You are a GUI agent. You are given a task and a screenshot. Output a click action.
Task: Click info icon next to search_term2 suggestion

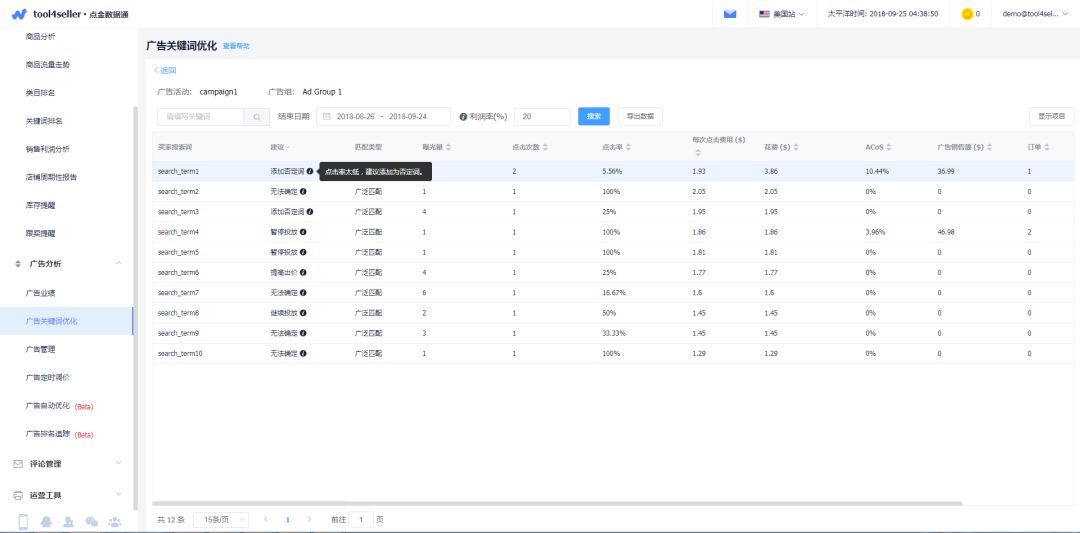point(303,191)
